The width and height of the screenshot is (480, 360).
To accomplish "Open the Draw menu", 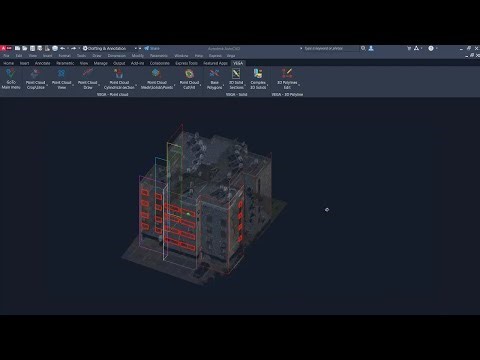I will [x=97, y=56].
